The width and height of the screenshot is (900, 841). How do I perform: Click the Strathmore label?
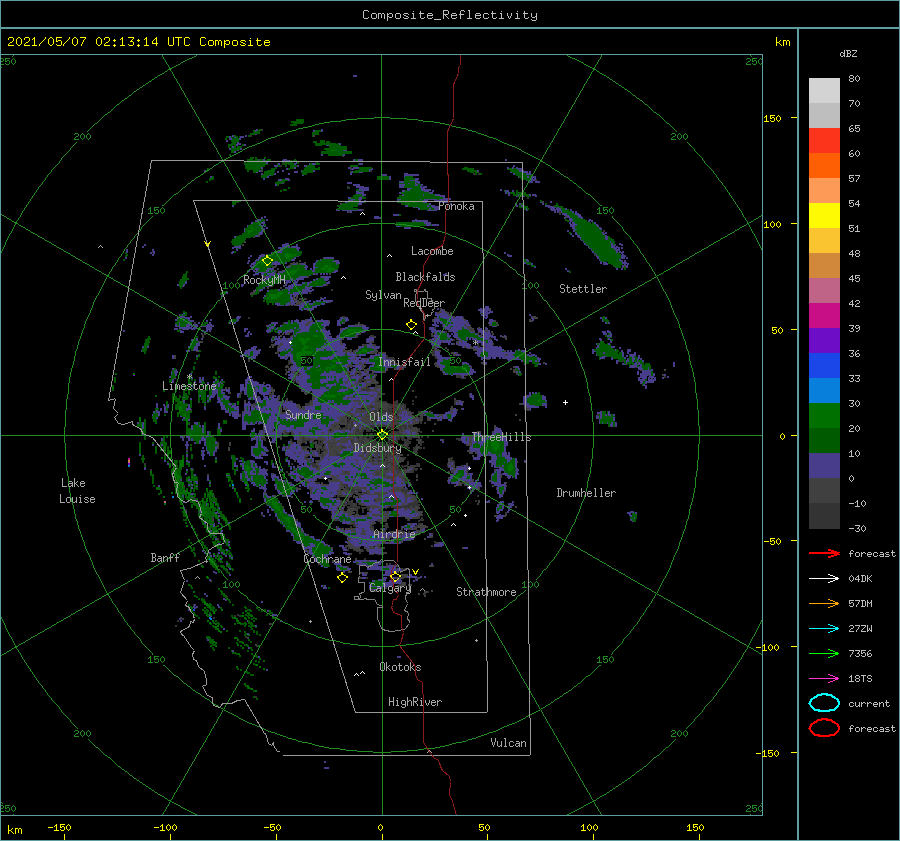tap(486, 592)
